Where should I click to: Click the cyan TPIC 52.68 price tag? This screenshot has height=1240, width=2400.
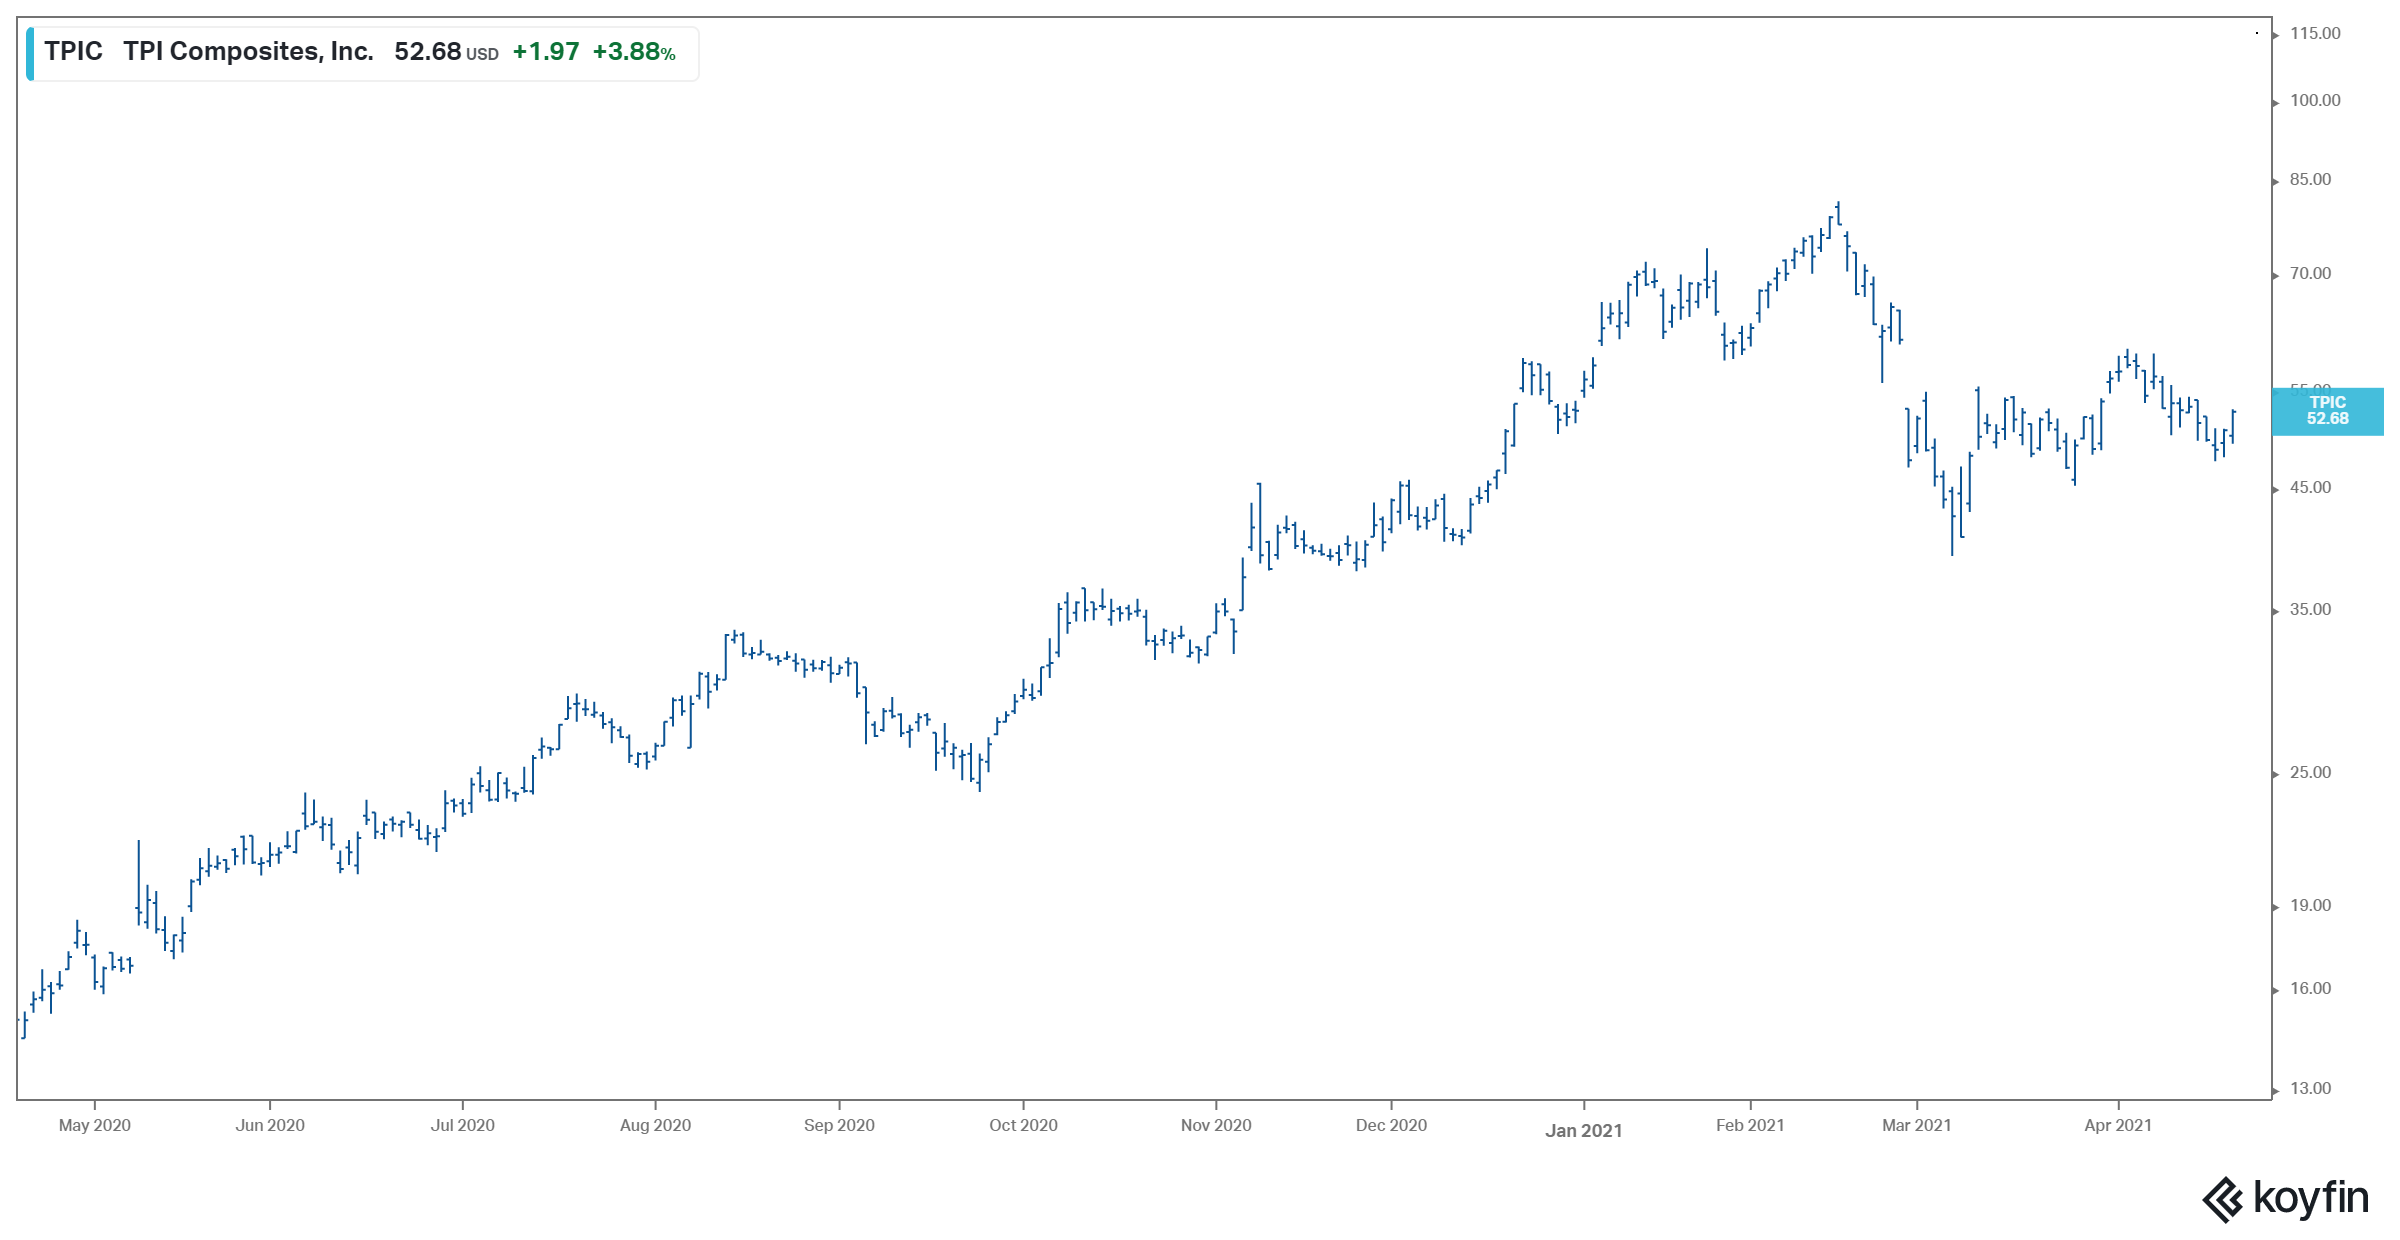(x=2327, y=411)
